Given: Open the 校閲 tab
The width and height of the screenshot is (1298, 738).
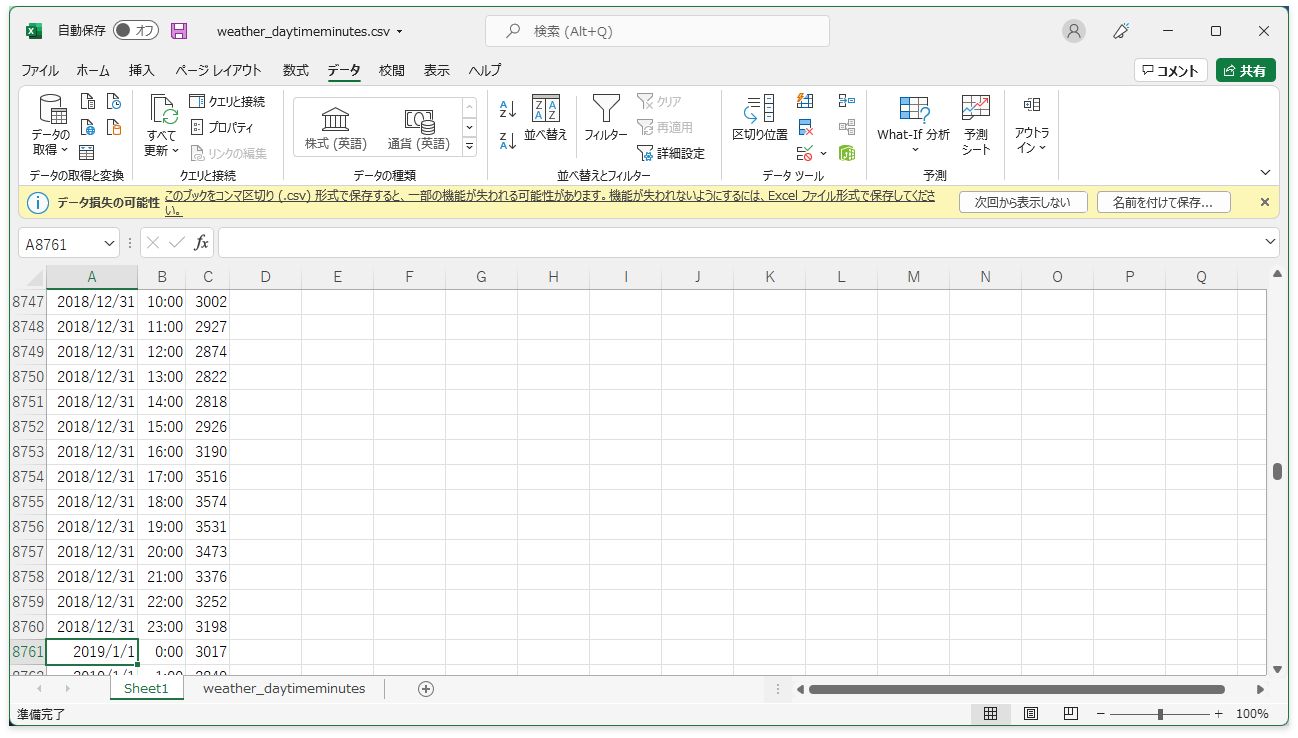Looking at the screenshot, I should [392, 71].
